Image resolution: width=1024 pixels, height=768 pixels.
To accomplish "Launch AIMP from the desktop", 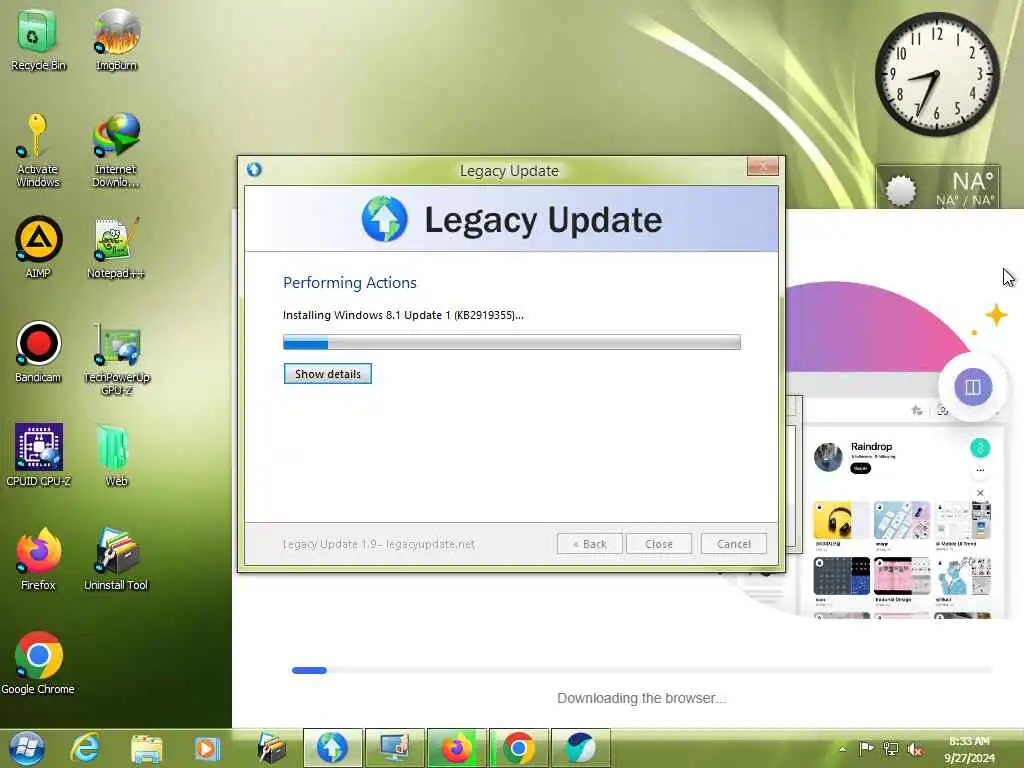I will click(38, 247).
